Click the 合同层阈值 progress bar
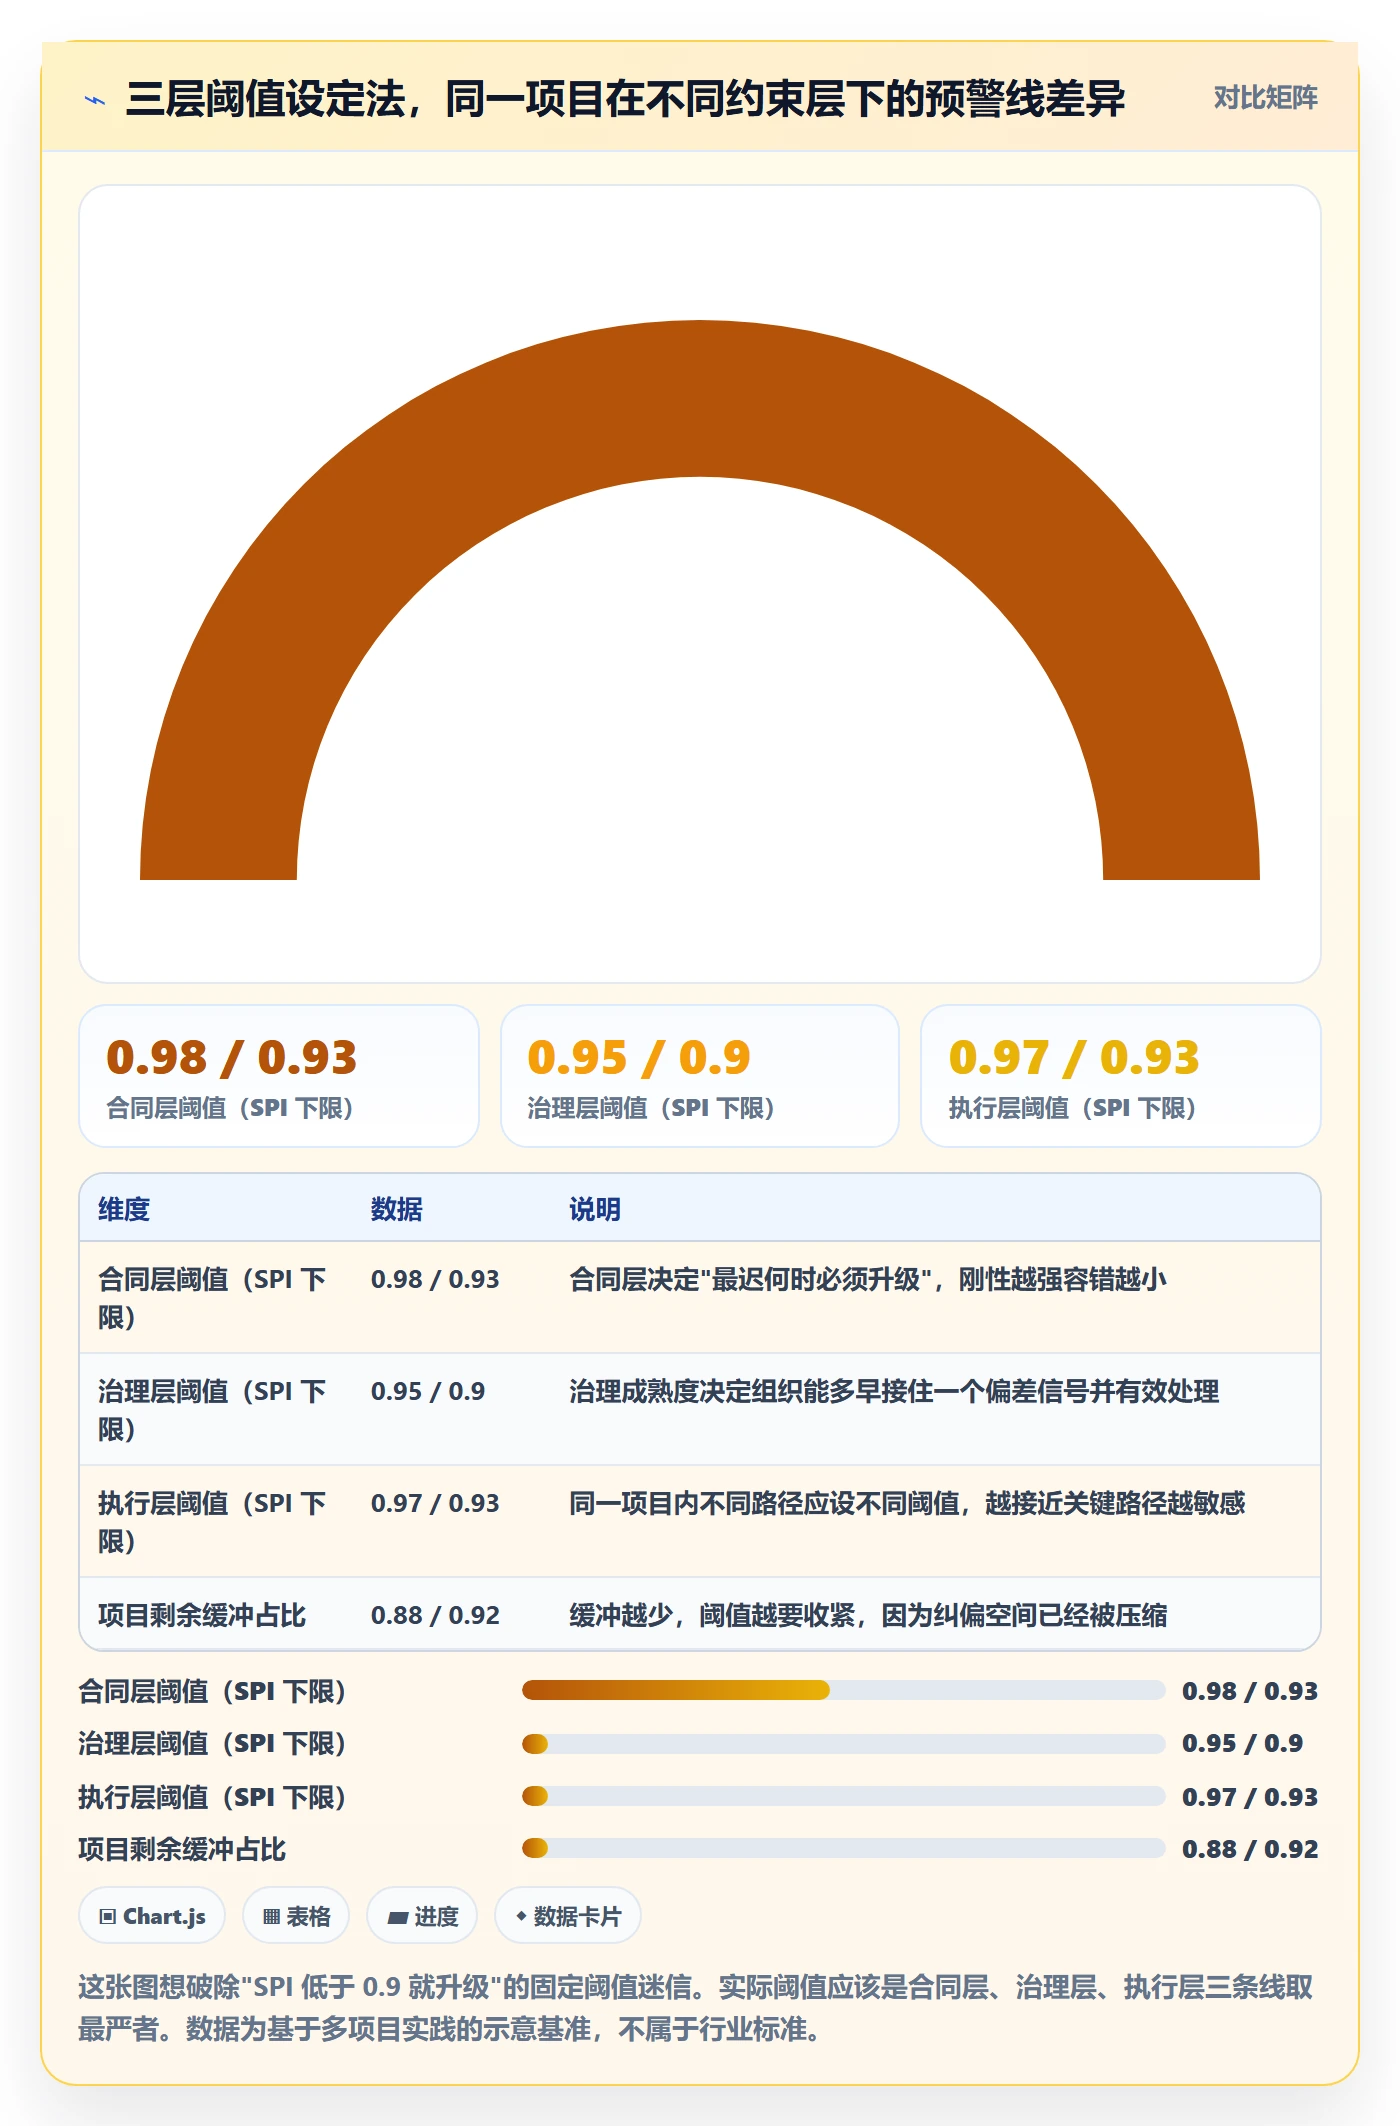Image resolution: width=1400 pixels, height=2126 pixels. [843, 1690]
